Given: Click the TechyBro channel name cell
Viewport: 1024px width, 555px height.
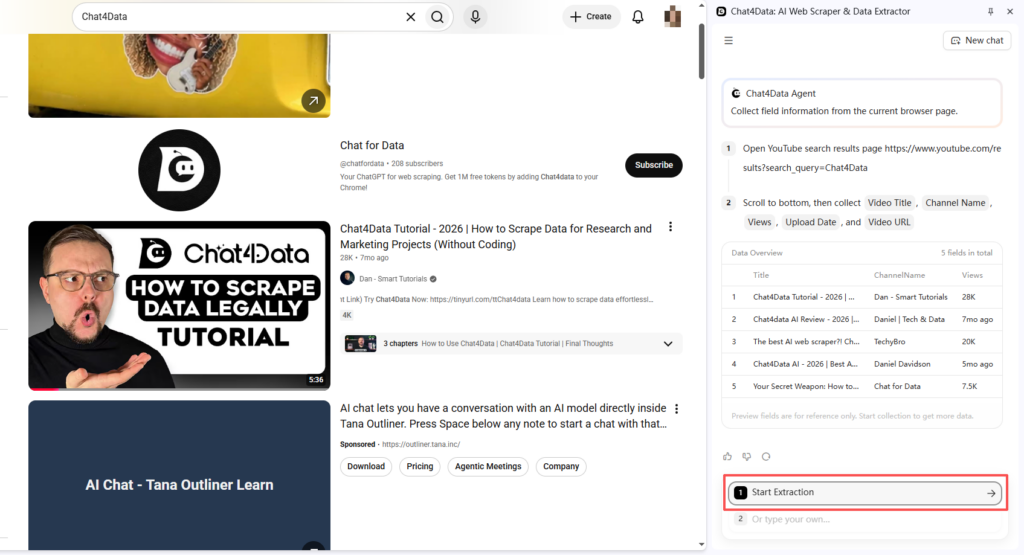Looking at the screenshot, I should tap(889, 341).
